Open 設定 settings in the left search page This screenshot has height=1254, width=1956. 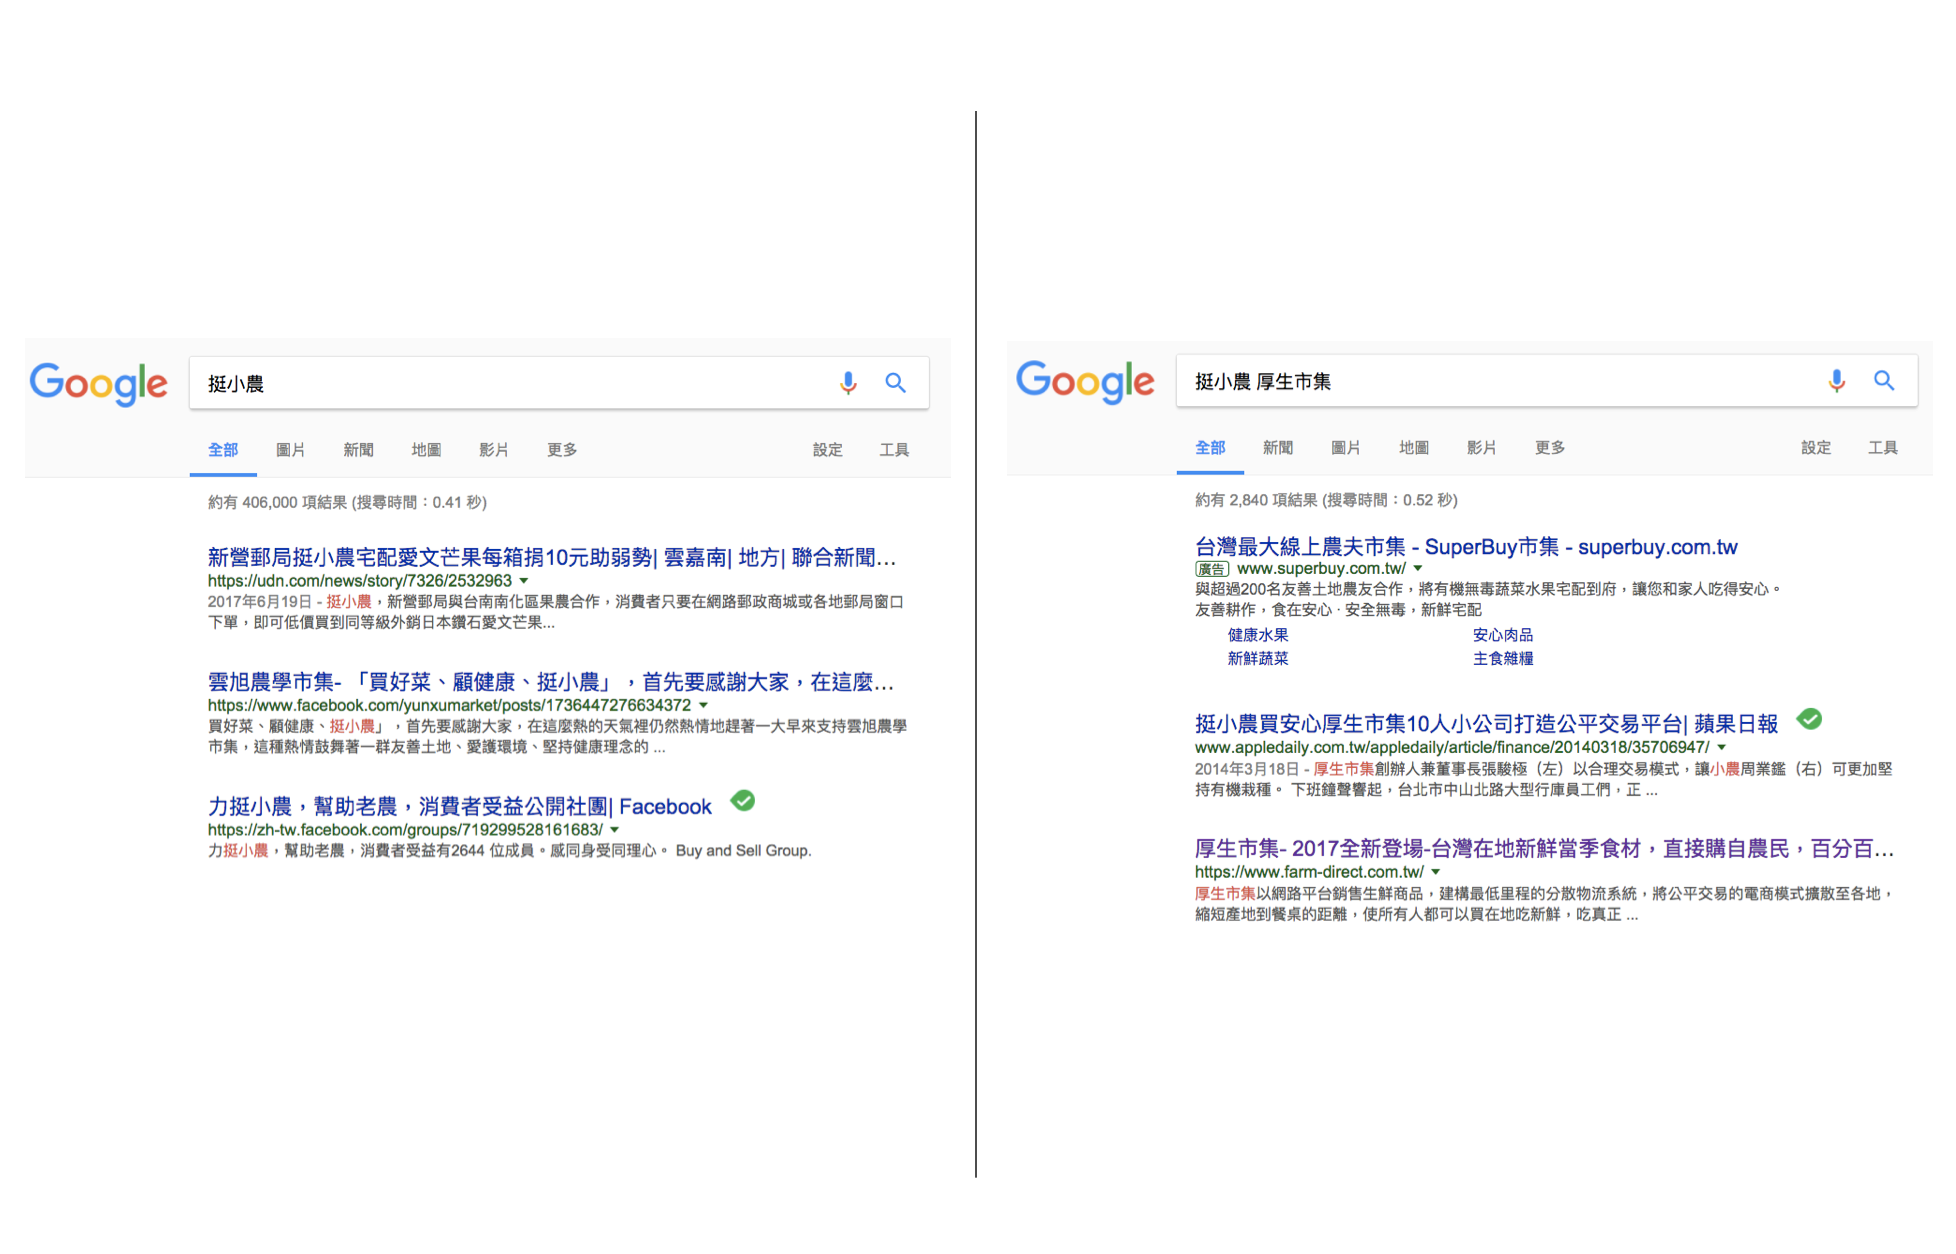[x=827, y=450]
